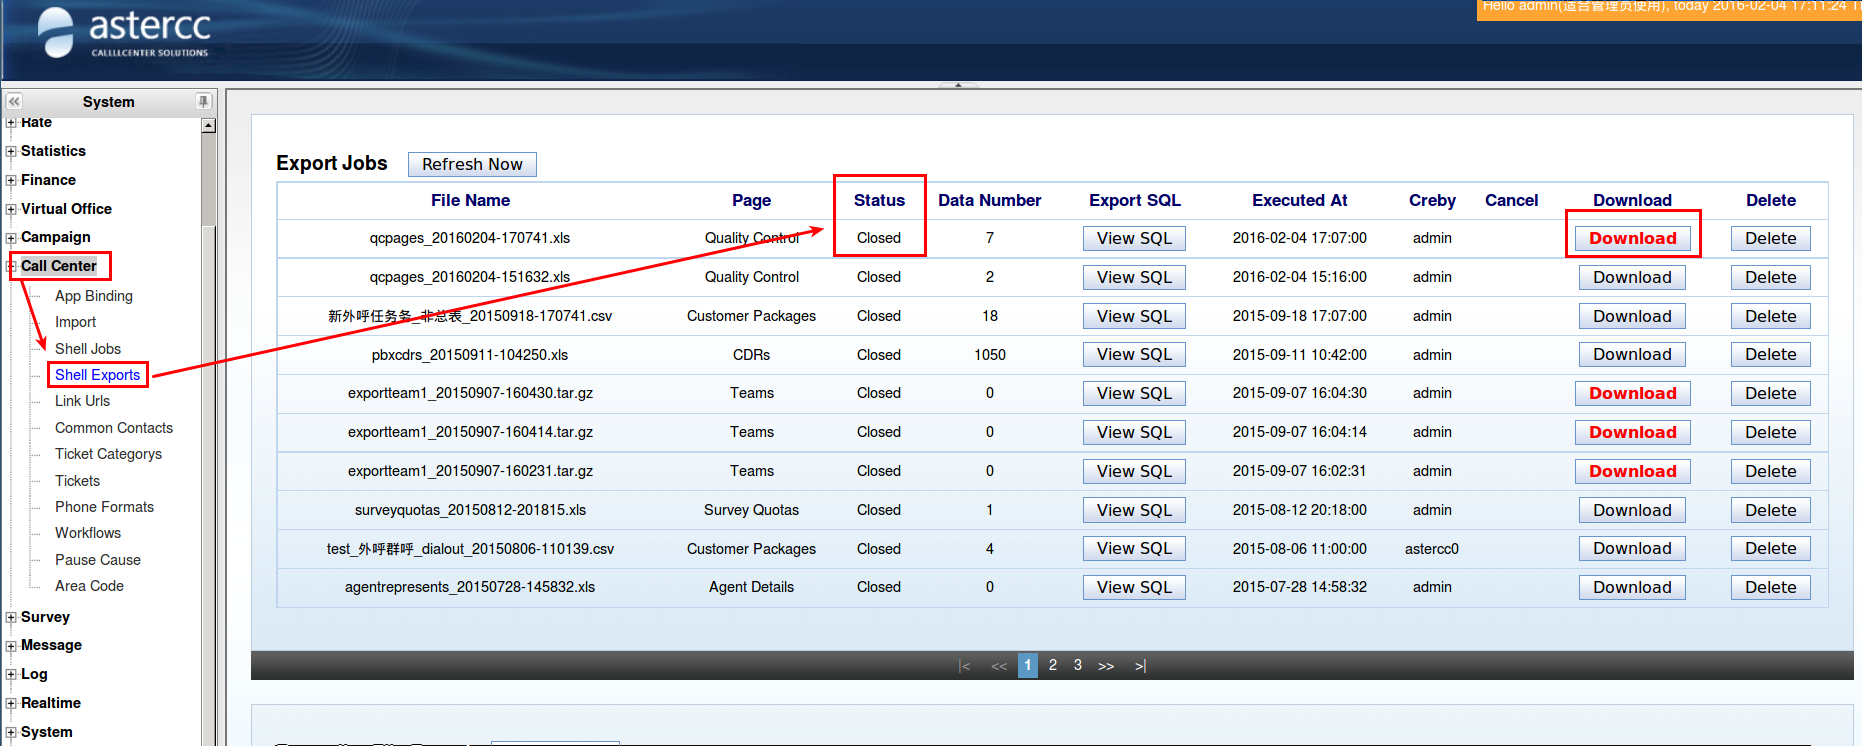Open Phone Formats menu item
This screenshot has height=746, width=1862.
tap(104, 507)
